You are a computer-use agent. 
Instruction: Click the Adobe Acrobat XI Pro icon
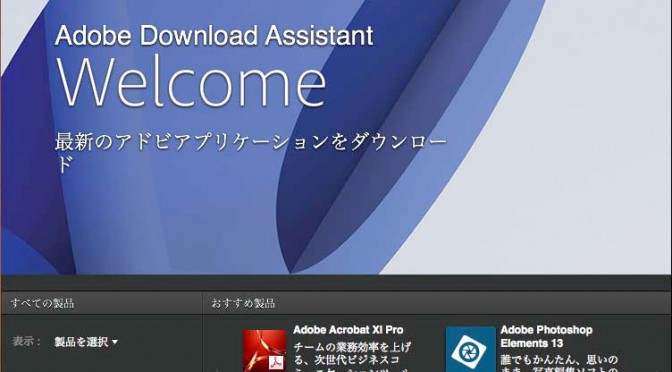click(264, 351)
